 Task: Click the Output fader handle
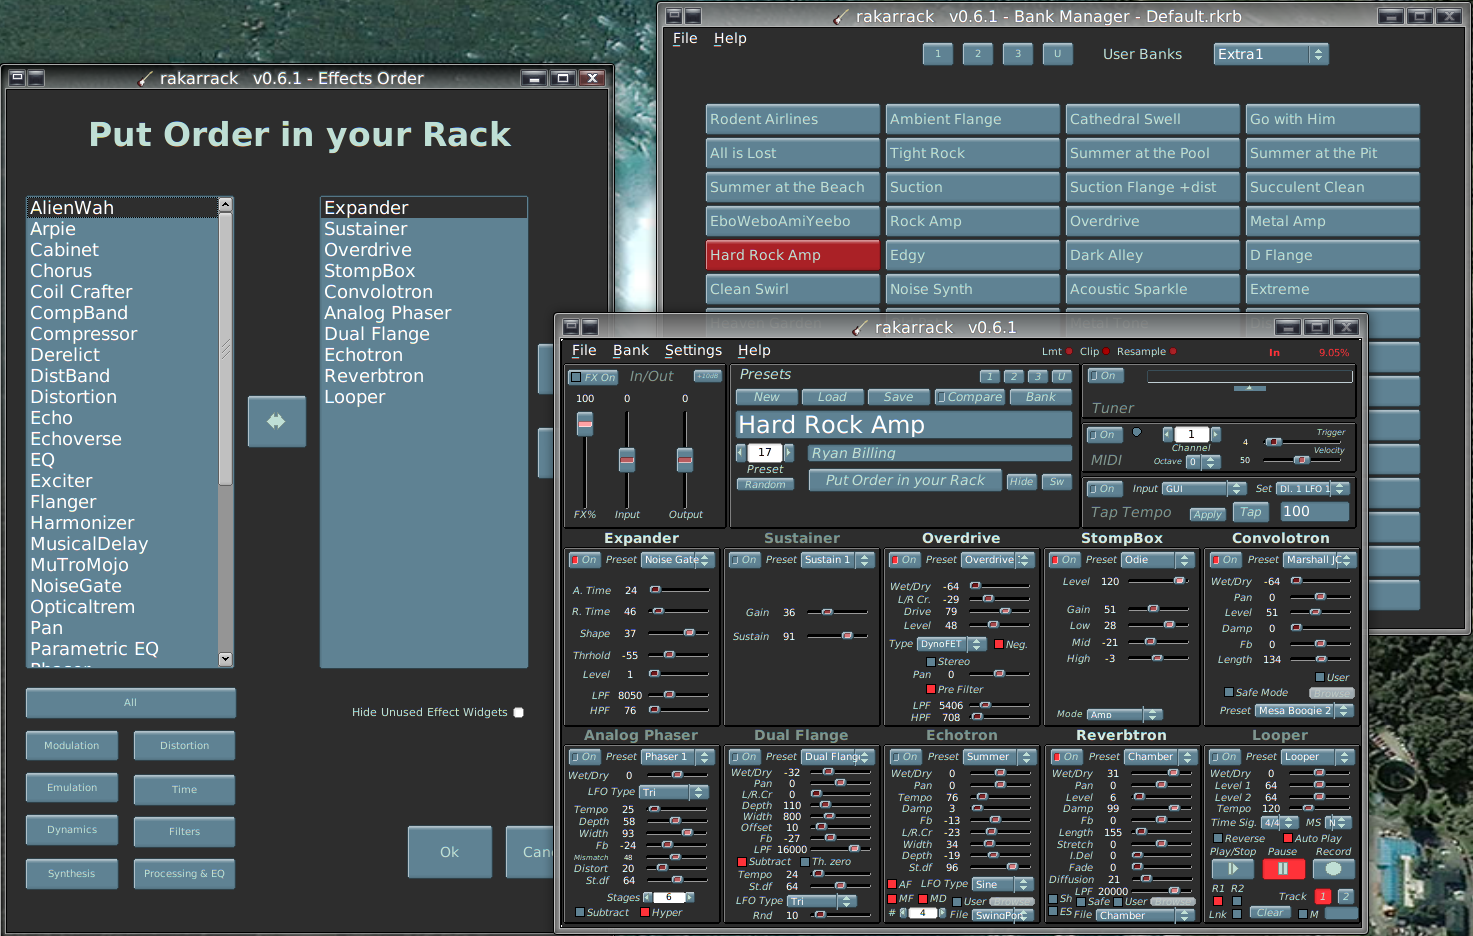(685, 459)
